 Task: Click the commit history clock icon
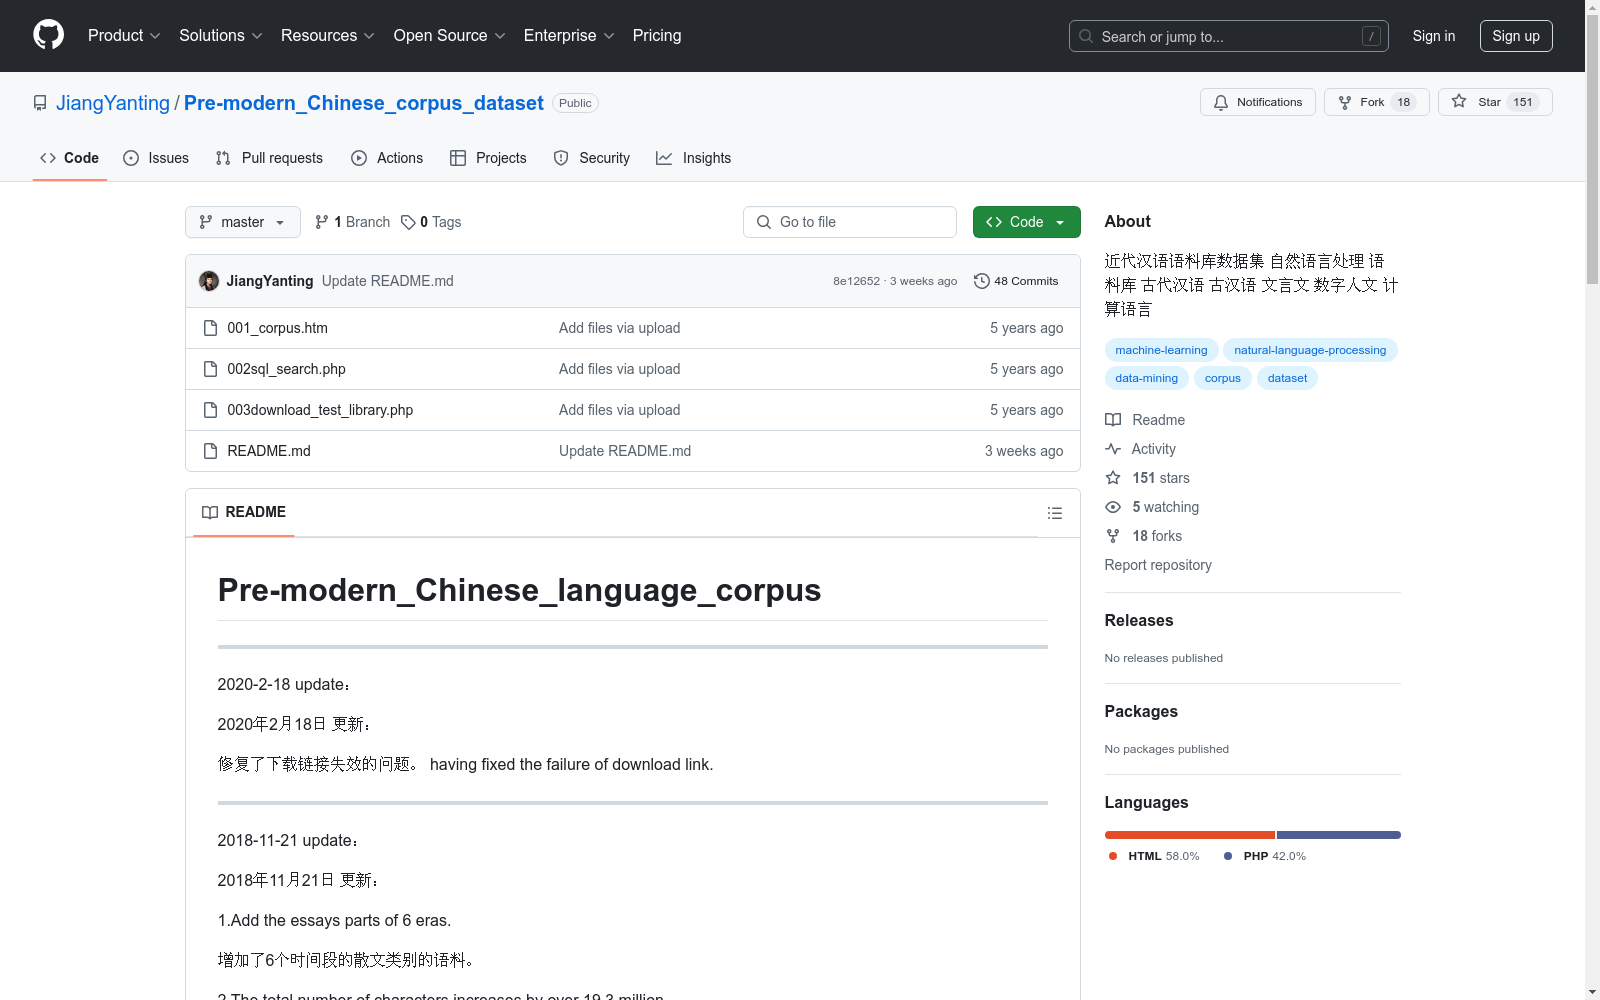pyautogui.click(x=982, y=281)
